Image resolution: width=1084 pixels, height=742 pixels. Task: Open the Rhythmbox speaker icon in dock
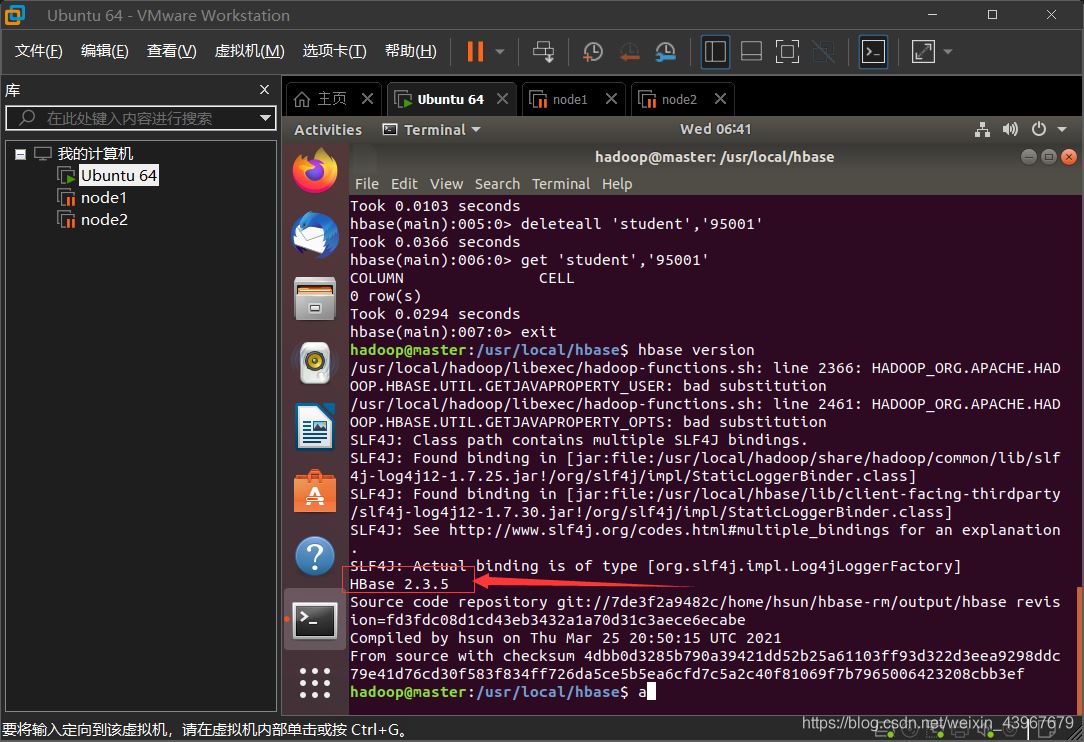tap(315, 363)
